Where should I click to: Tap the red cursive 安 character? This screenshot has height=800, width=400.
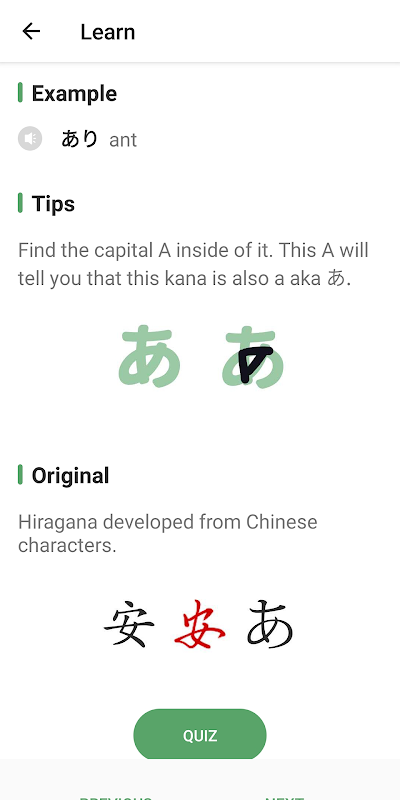click(x=199, y=624)
